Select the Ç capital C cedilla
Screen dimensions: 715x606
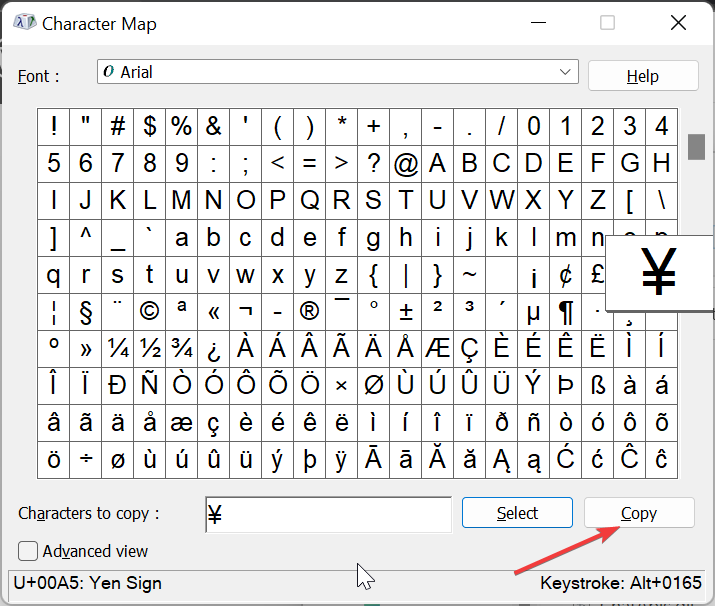[469, 349]
